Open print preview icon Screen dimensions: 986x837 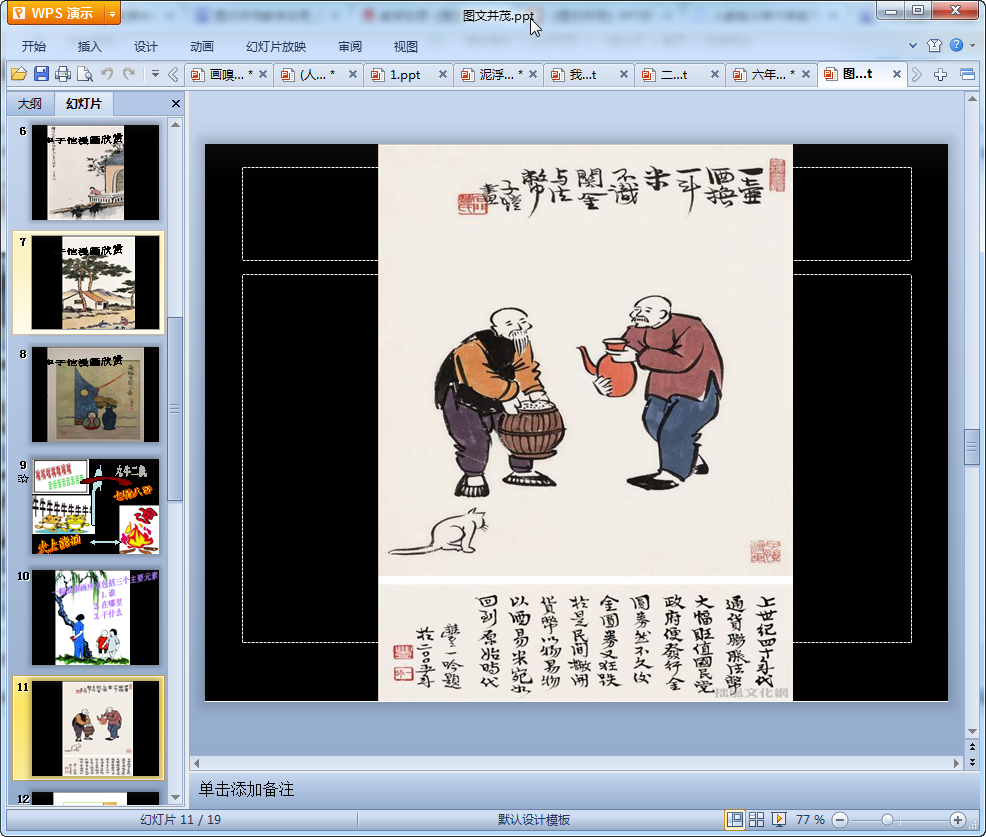[x=84, y=74]
